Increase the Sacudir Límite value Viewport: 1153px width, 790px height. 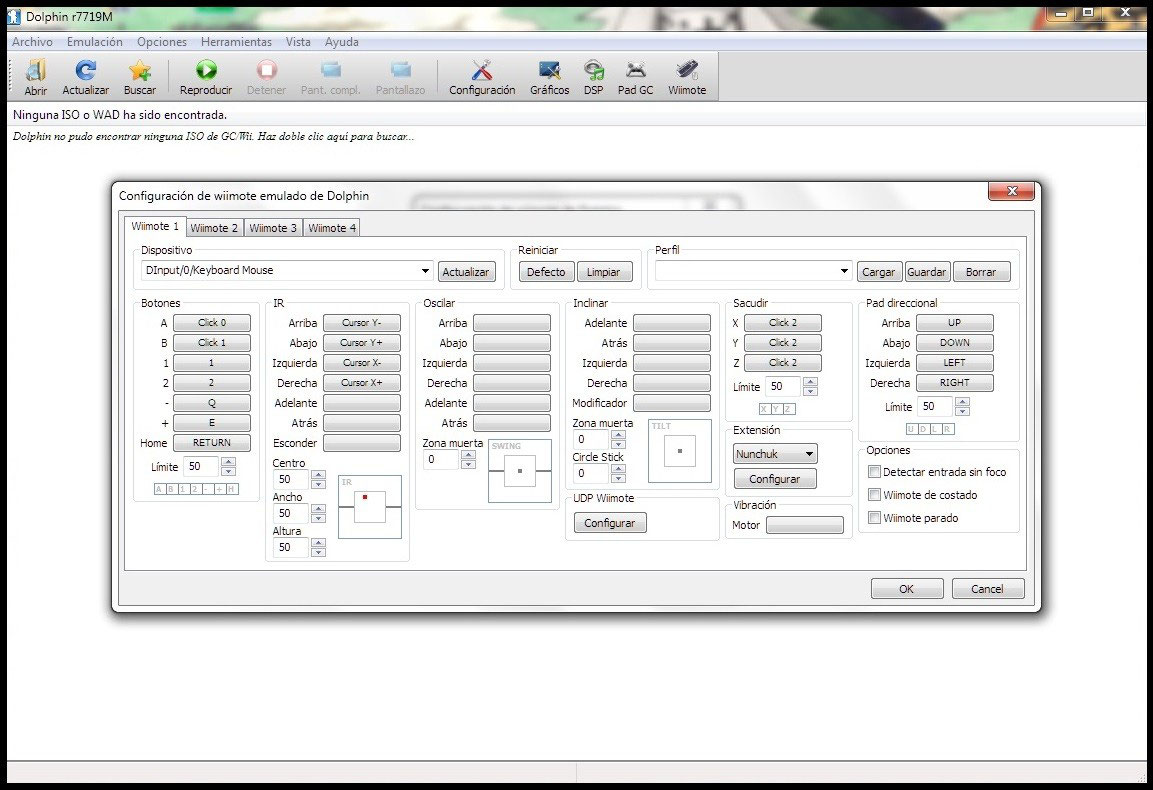pos(810,382)
